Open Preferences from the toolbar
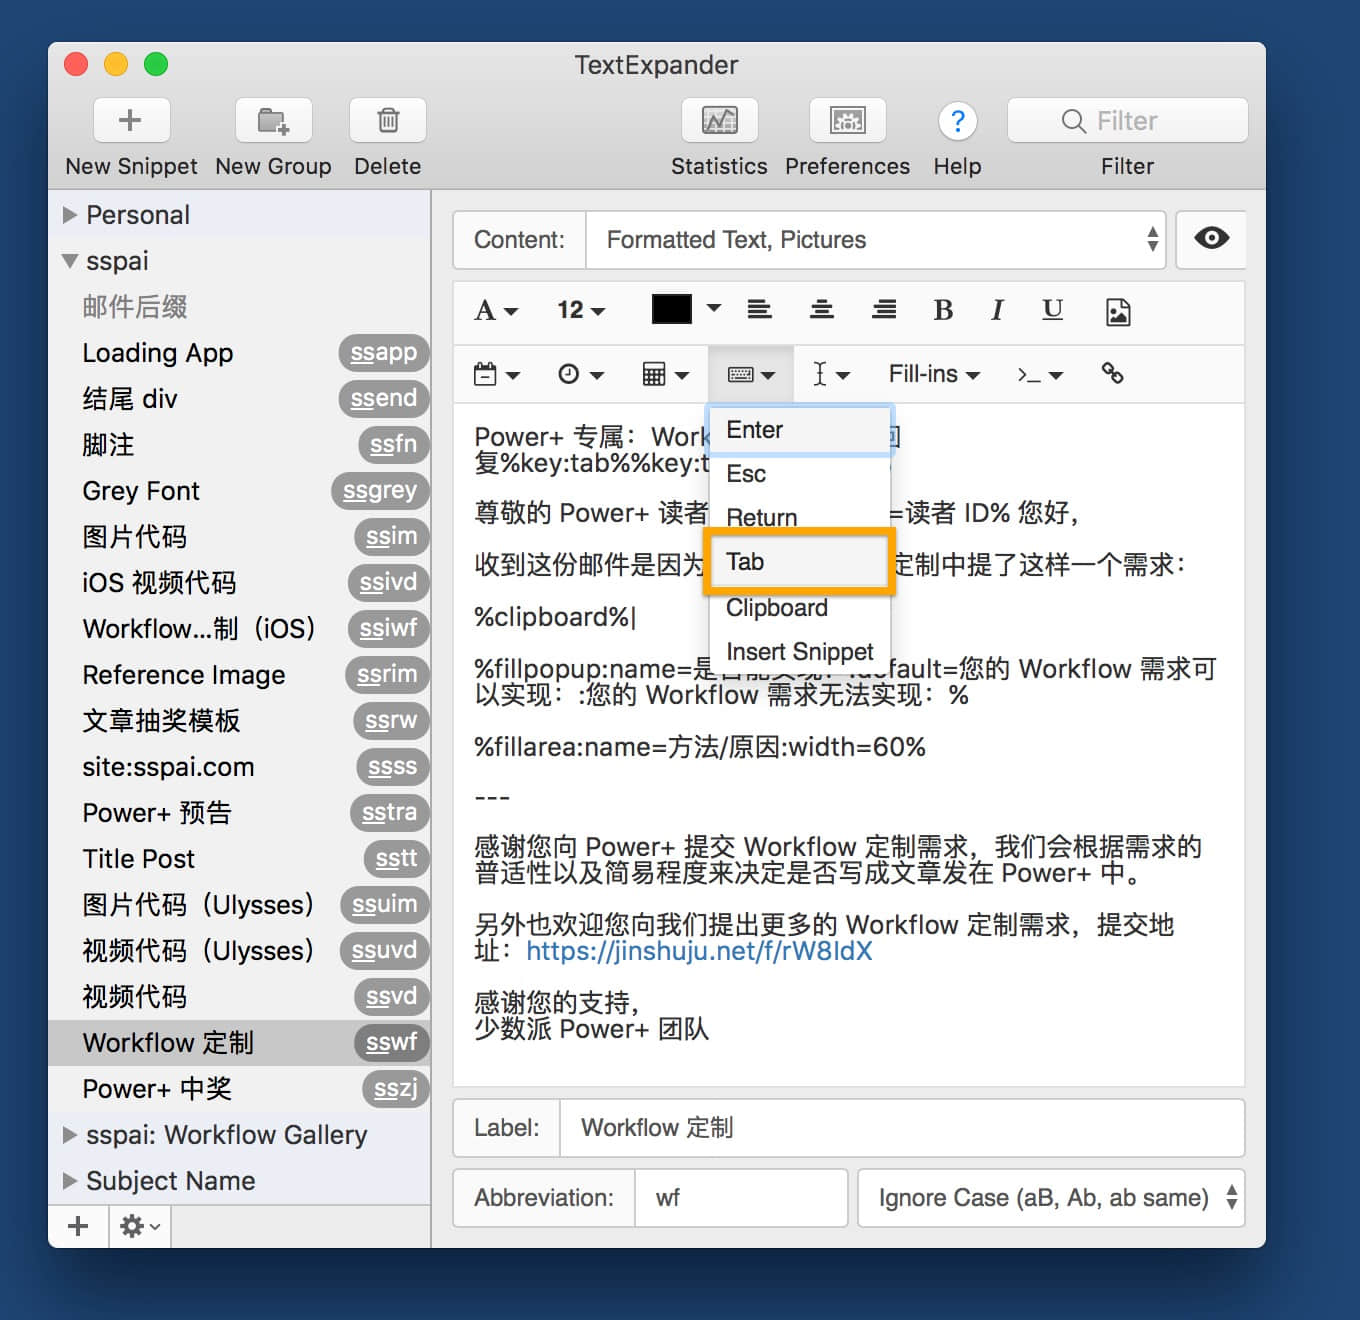 (x=847, y=121)
